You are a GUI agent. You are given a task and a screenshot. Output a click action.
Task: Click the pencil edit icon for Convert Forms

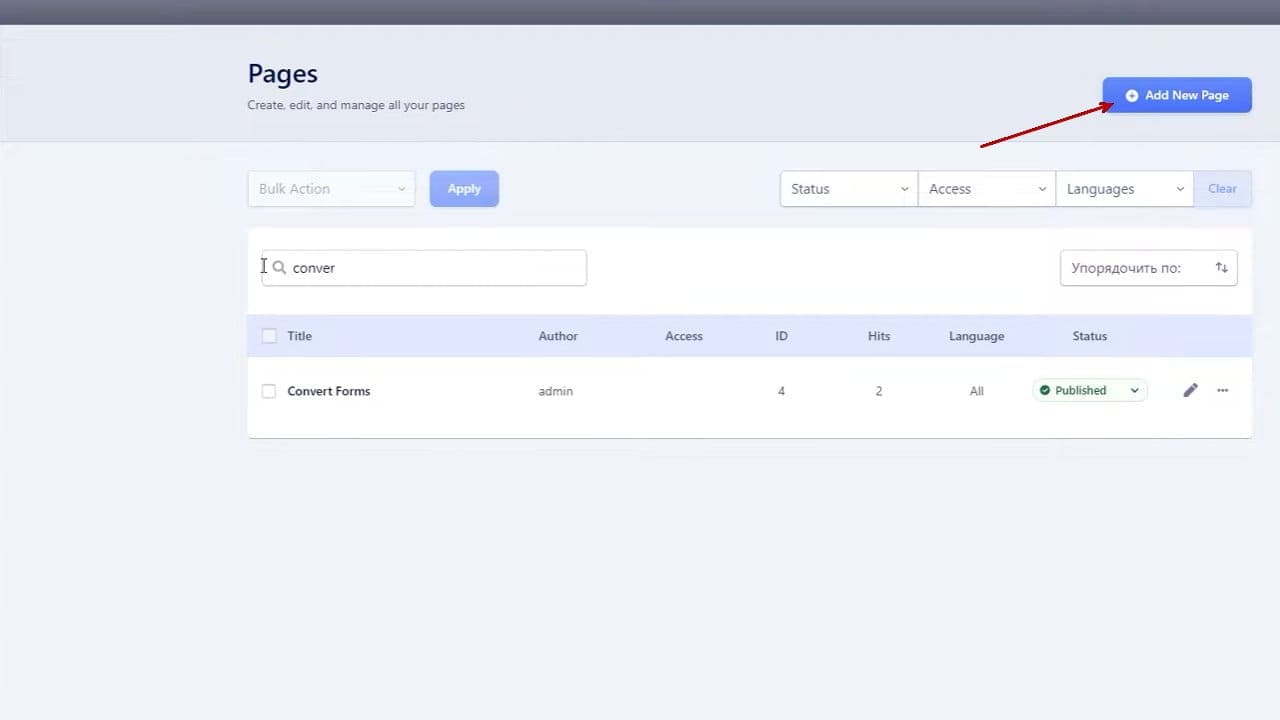[x=1190, y=391]
